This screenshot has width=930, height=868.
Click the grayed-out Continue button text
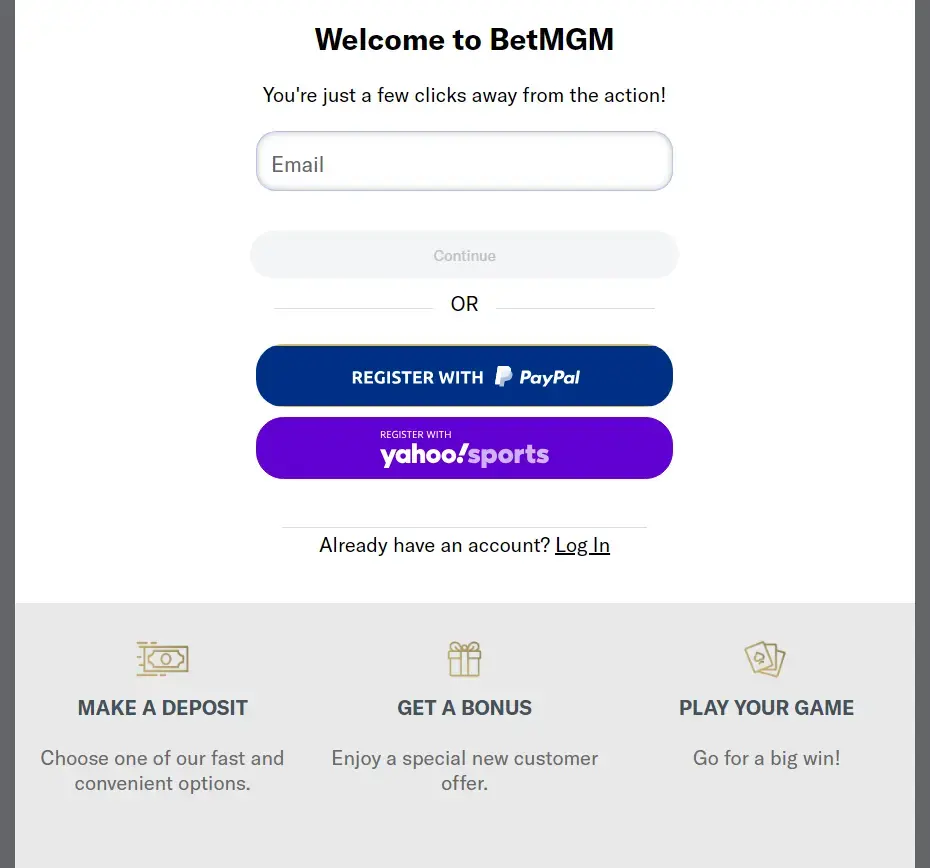point(464,255)
